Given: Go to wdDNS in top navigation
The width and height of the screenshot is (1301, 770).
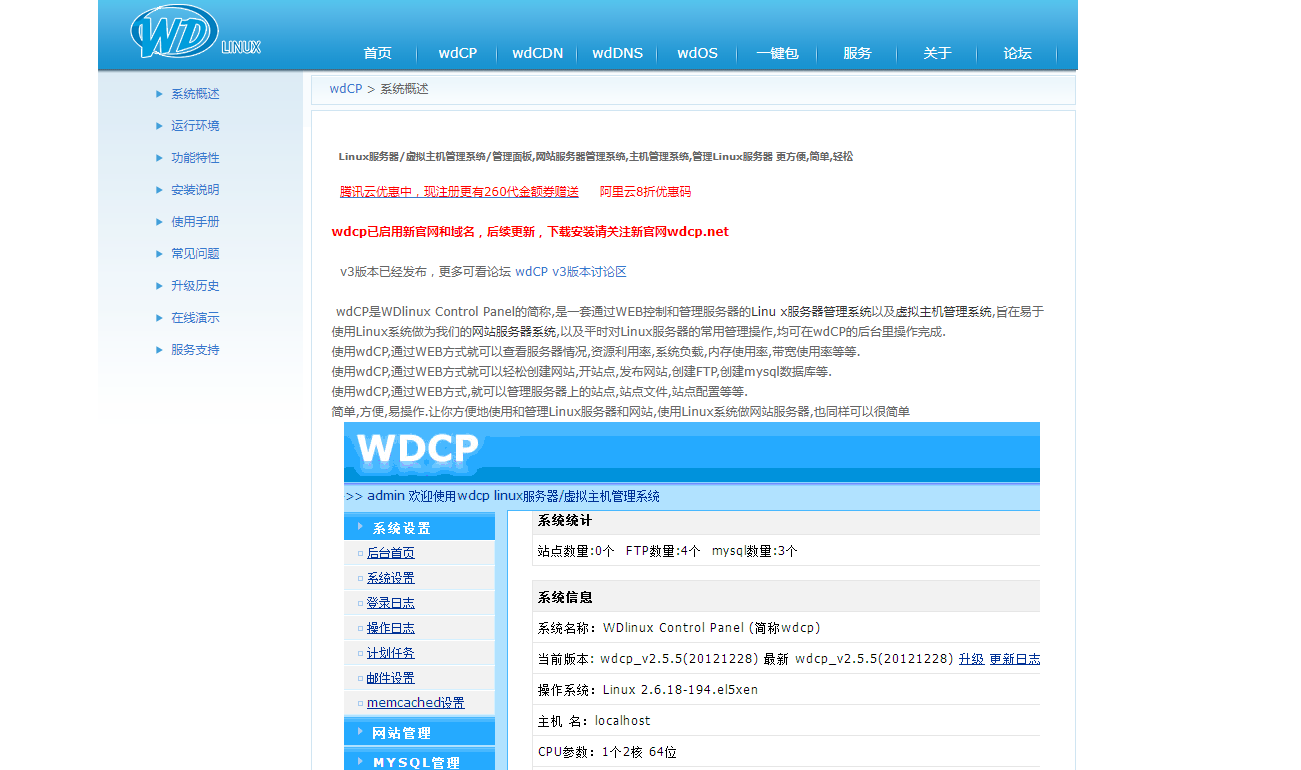Looking at the screenshot, I should pos(618,54).
